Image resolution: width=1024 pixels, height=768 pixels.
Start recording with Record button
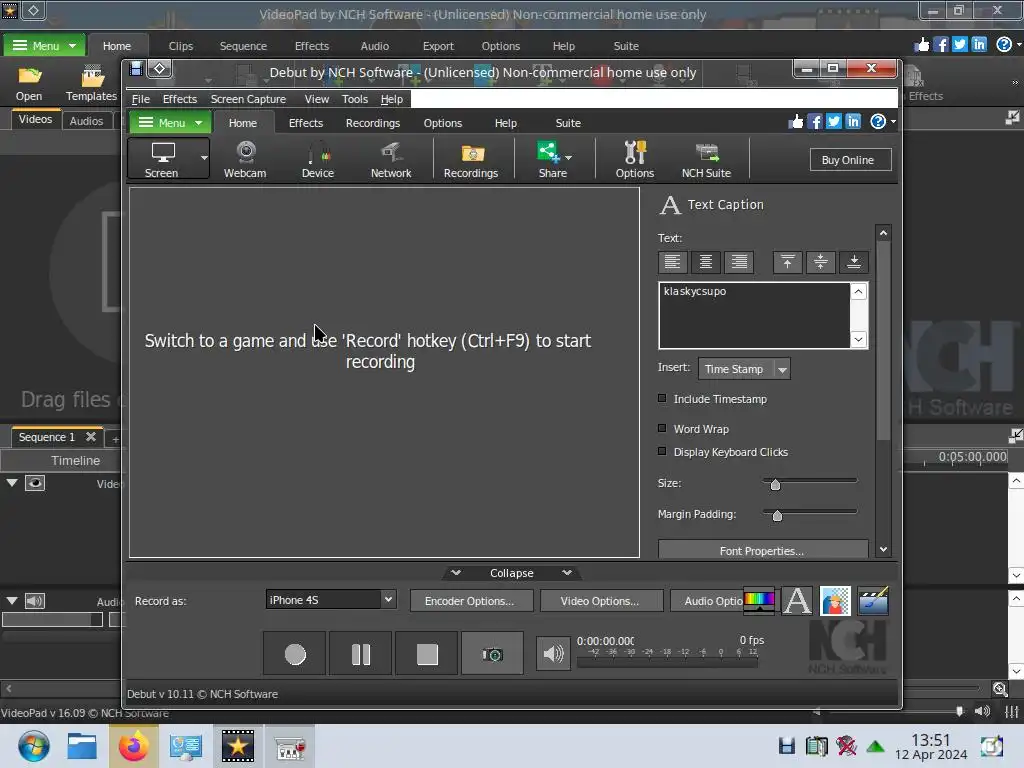tap(295, 653)
